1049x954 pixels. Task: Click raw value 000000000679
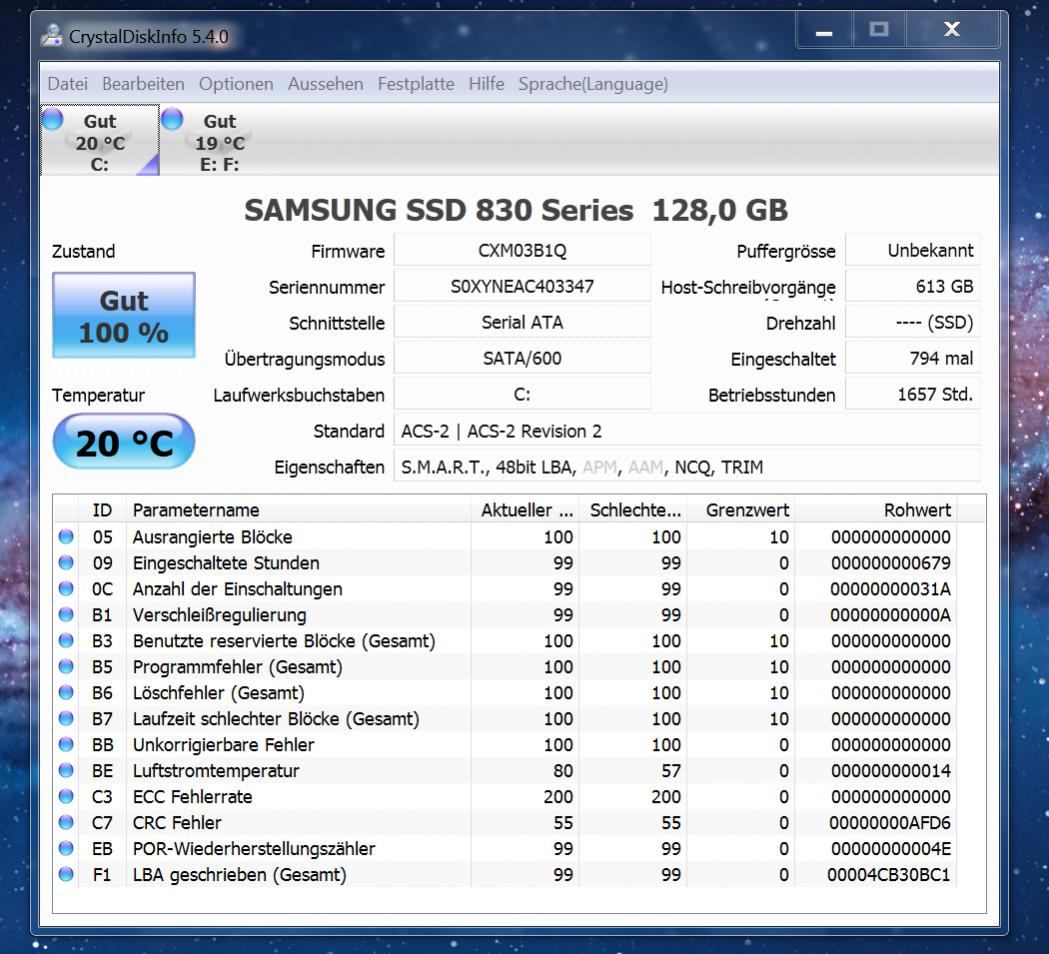point(890,563)
